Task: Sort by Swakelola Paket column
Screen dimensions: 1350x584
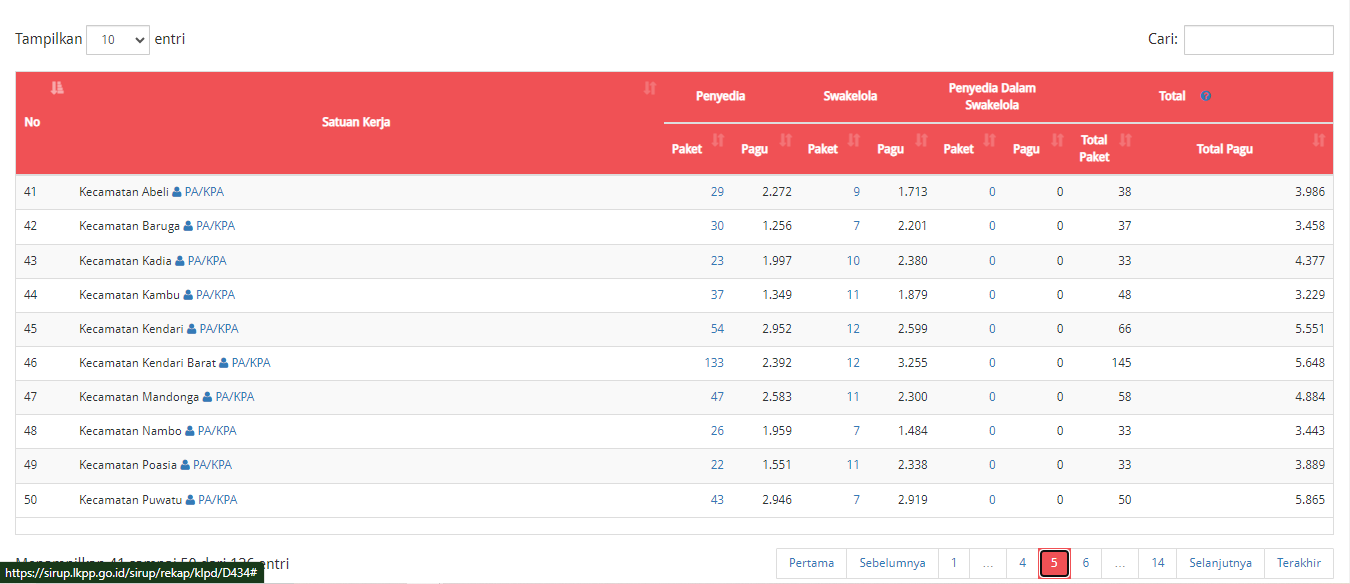Action: [x=854, y=141]
